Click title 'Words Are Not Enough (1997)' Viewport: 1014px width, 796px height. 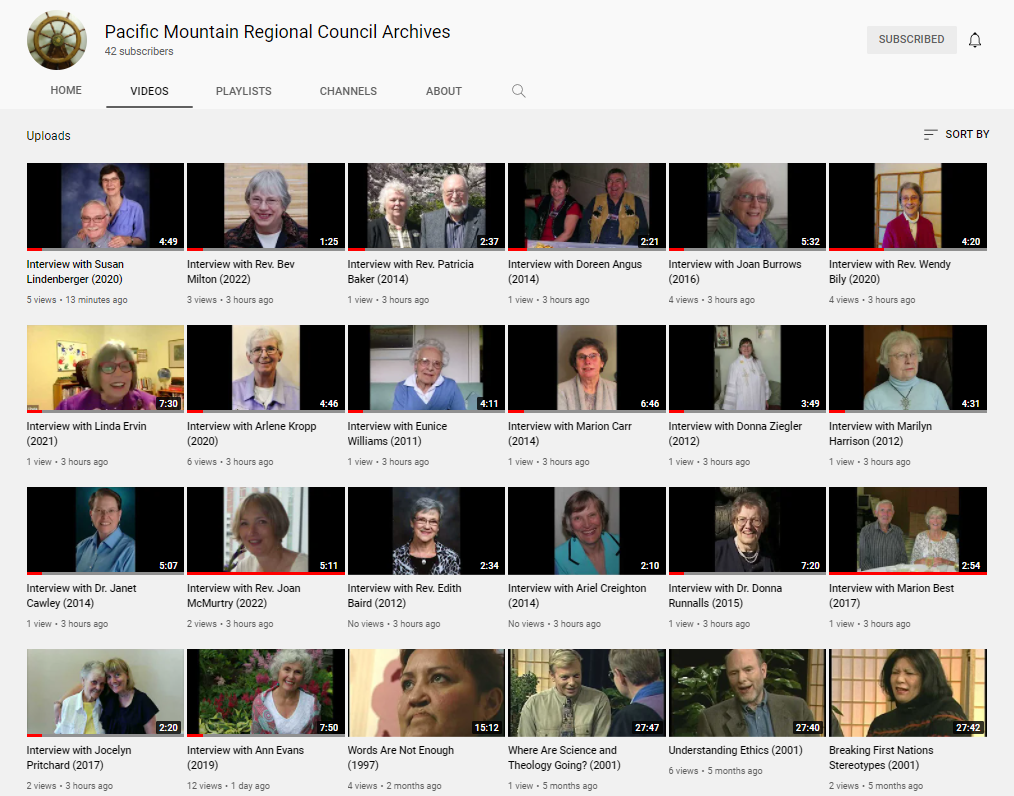[401, 758]
